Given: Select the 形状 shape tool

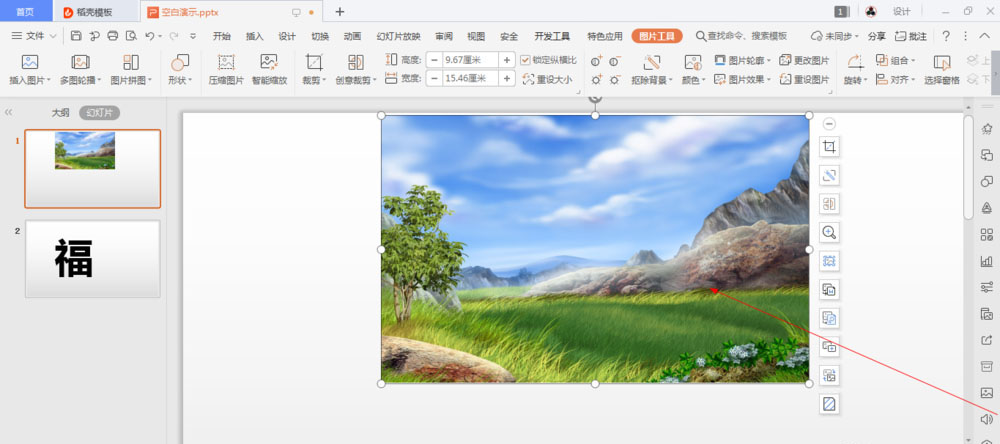Looking at the screenshot, I should [x=180, y=70].
